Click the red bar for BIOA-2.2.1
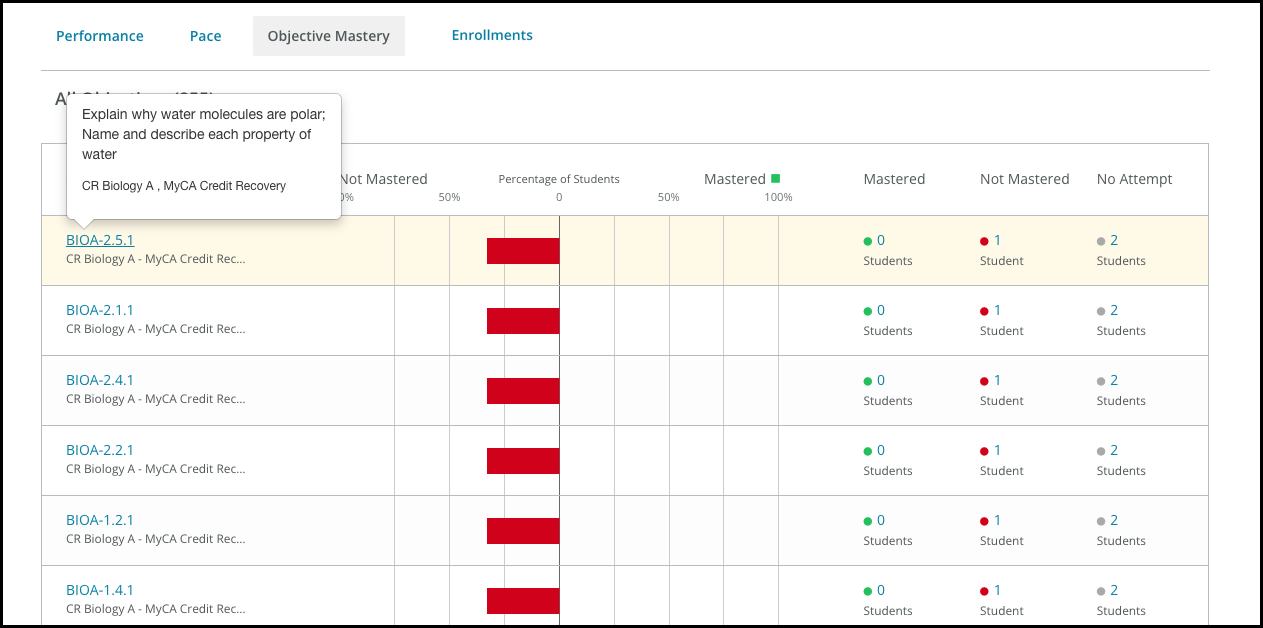This screenshot has width=1263, height=628. pos(523,461)
